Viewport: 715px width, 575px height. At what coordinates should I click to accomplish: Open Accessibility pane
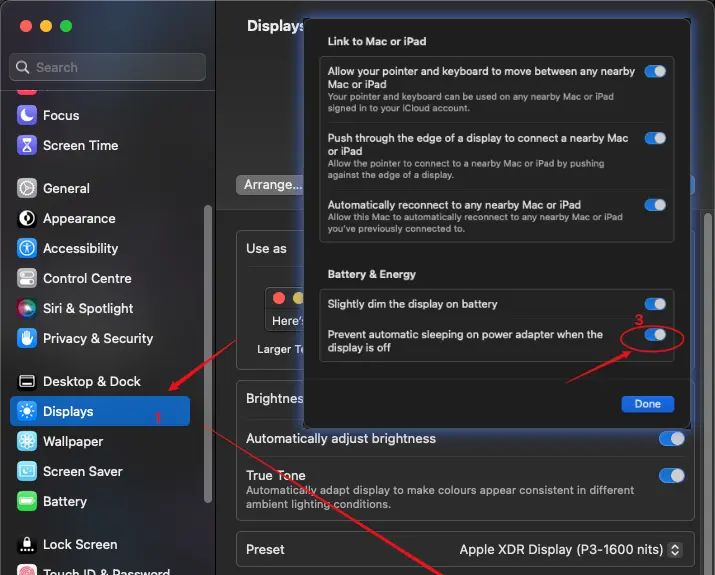point(100,248)
